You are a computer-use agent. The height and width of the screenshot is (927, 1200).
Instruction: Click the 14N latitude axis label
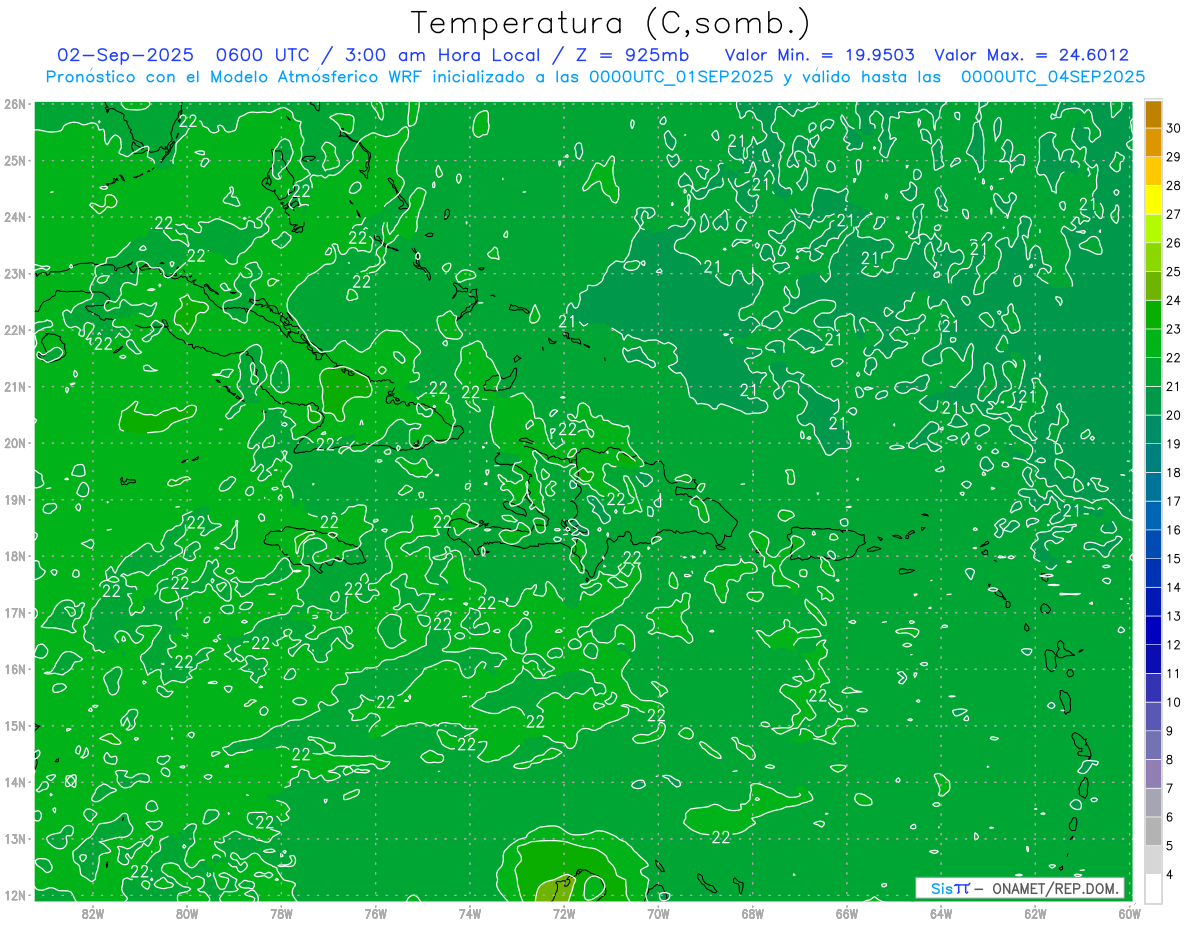pyautogui.click(x=15, y=782)
